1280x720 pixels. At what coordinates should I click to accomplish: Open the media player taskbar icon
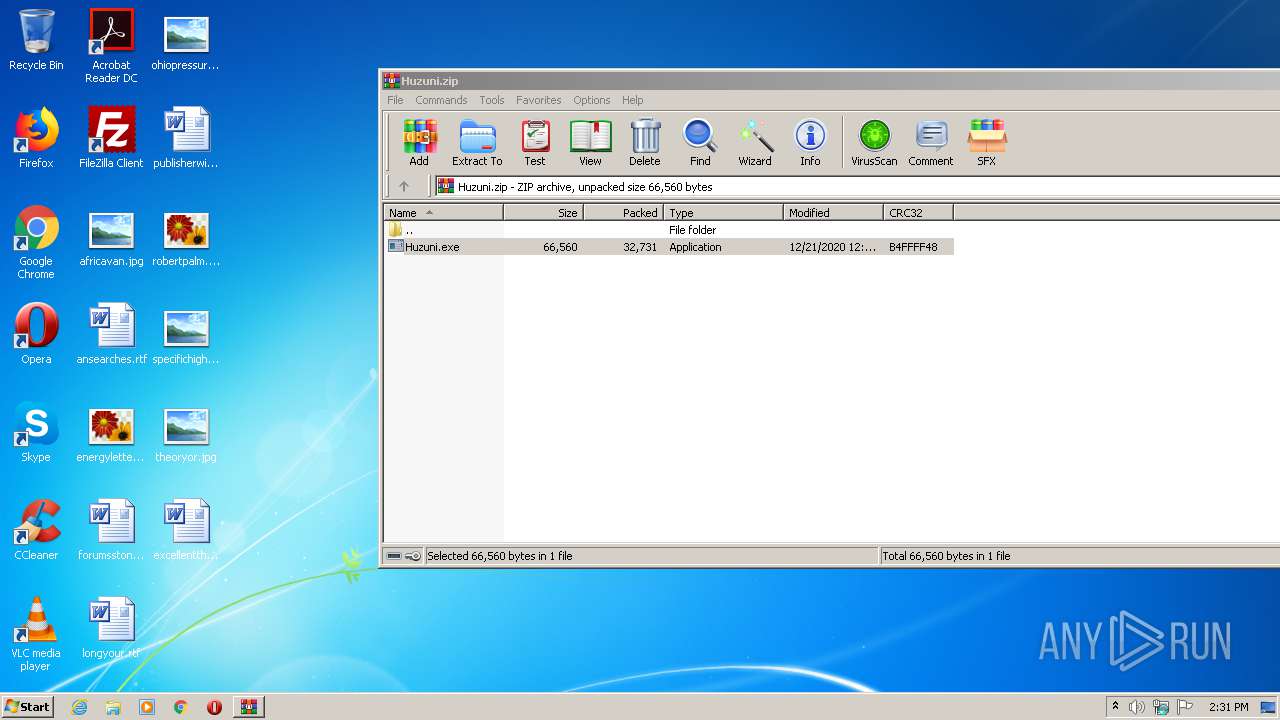coord(147,707)
